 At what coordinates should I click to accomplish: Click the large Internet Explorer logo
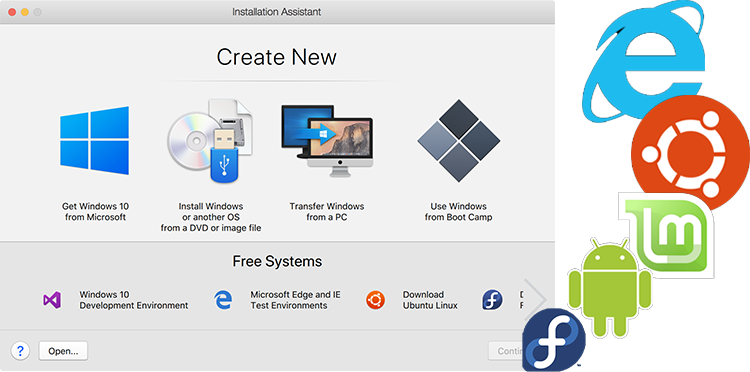(644, 61)
